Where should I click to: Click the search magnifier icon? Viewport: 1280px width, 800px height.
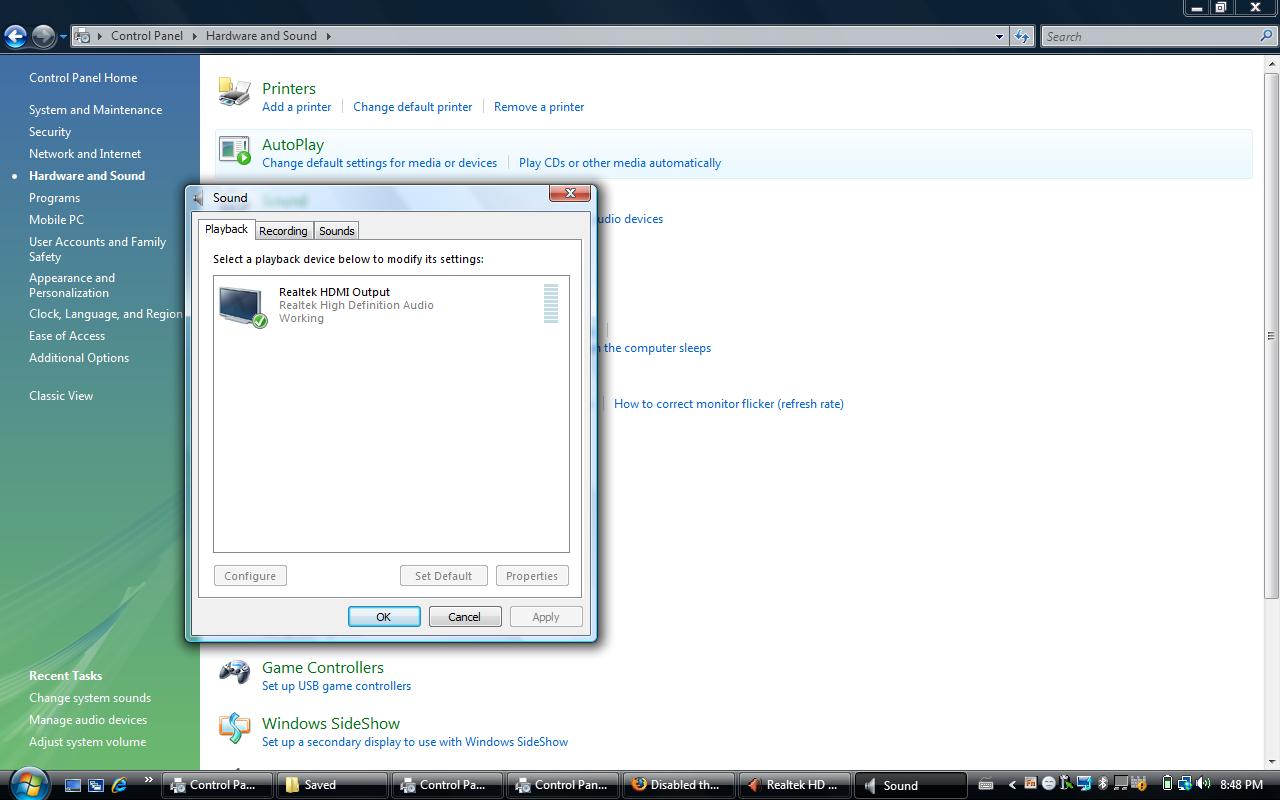pyautogui.click(x=1267, y=36)
